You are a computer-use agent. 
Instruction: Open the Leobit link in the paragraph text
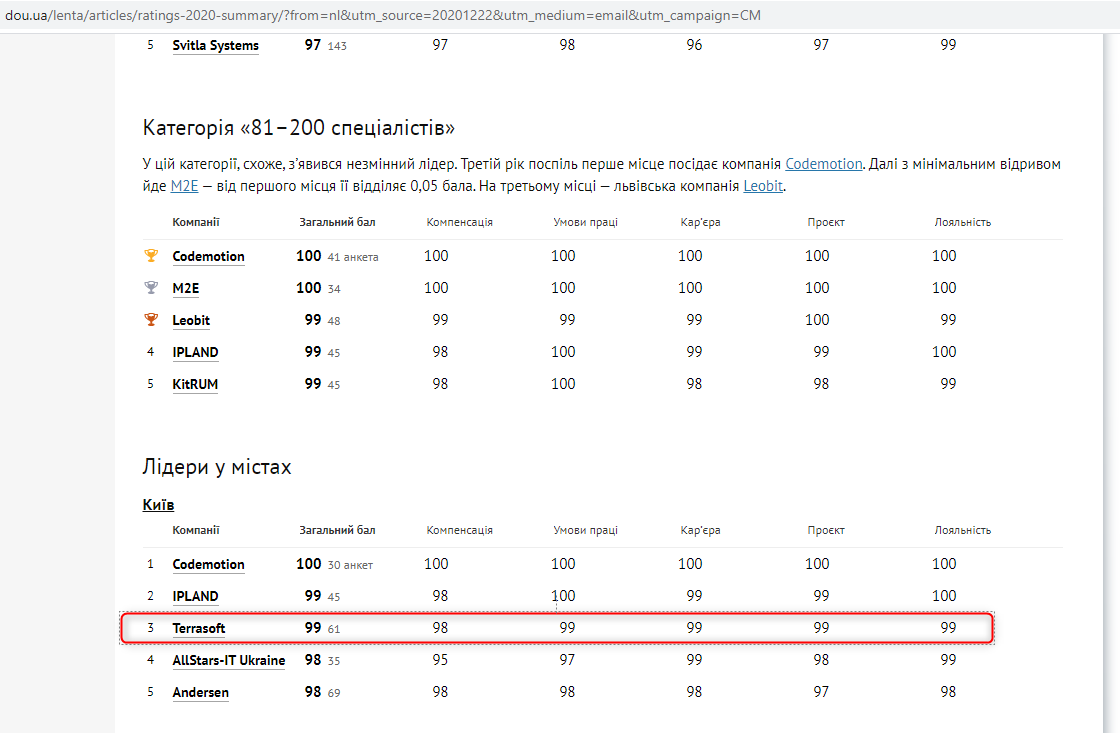763,186
